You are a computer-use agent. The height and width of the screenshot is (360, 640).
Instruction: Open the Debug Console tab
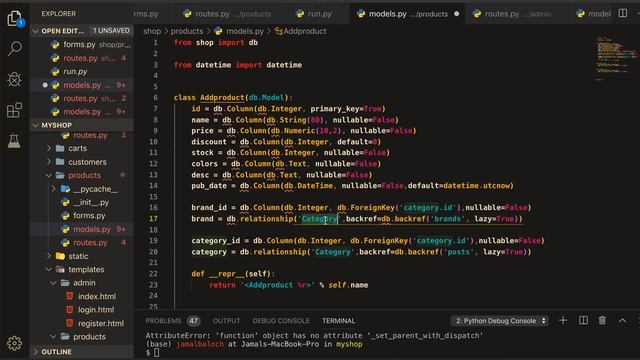[x=281, y=321]
